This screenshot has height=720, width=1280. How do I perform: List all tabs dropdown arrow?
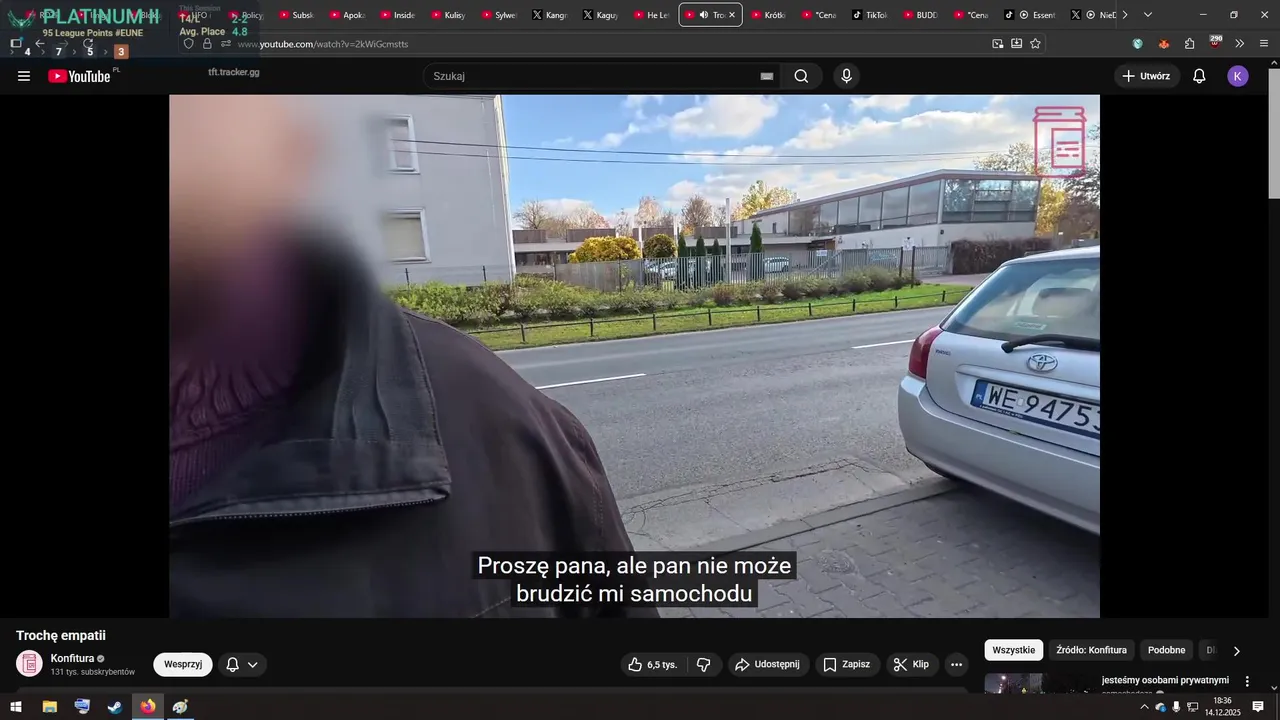tap(1148, 15)
